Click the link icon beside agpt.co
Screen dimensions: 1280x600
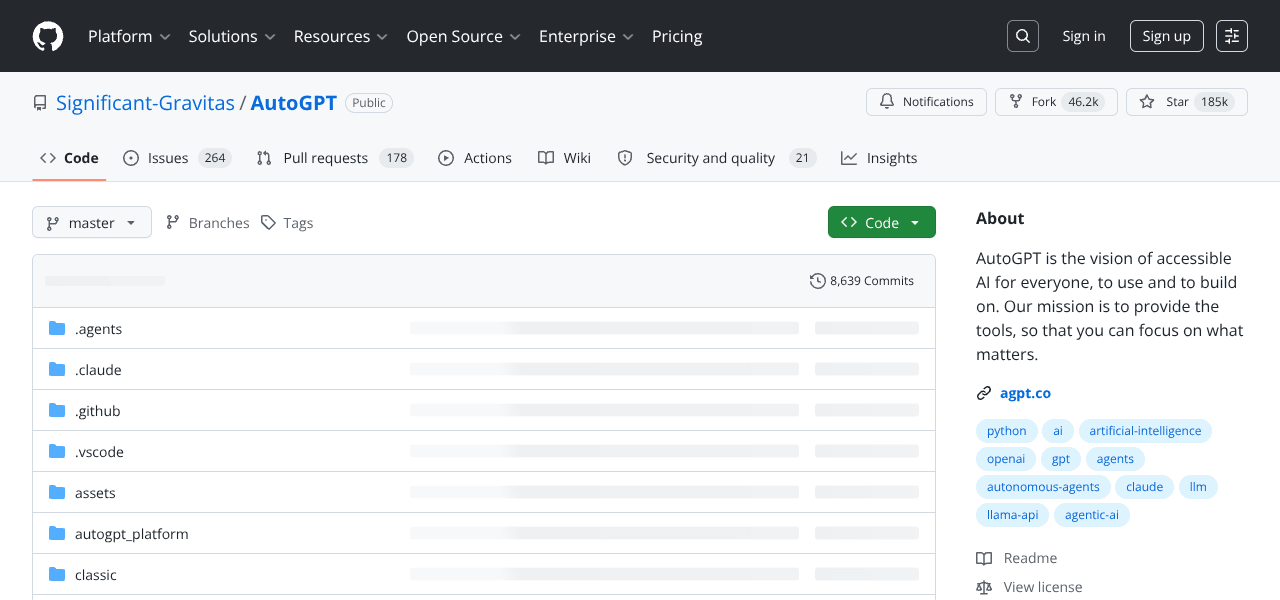(984, 393)
